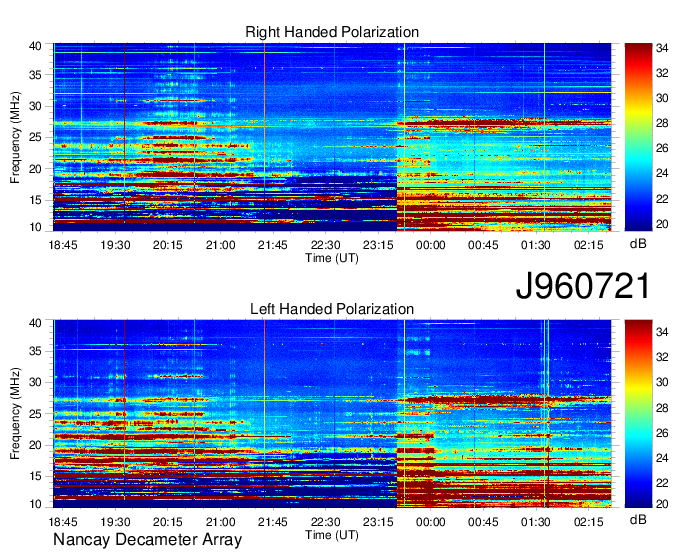
Task: Click the dB unit label of the Right Handed colorbar
Action: pyautogui.click(x=638, y=244)
